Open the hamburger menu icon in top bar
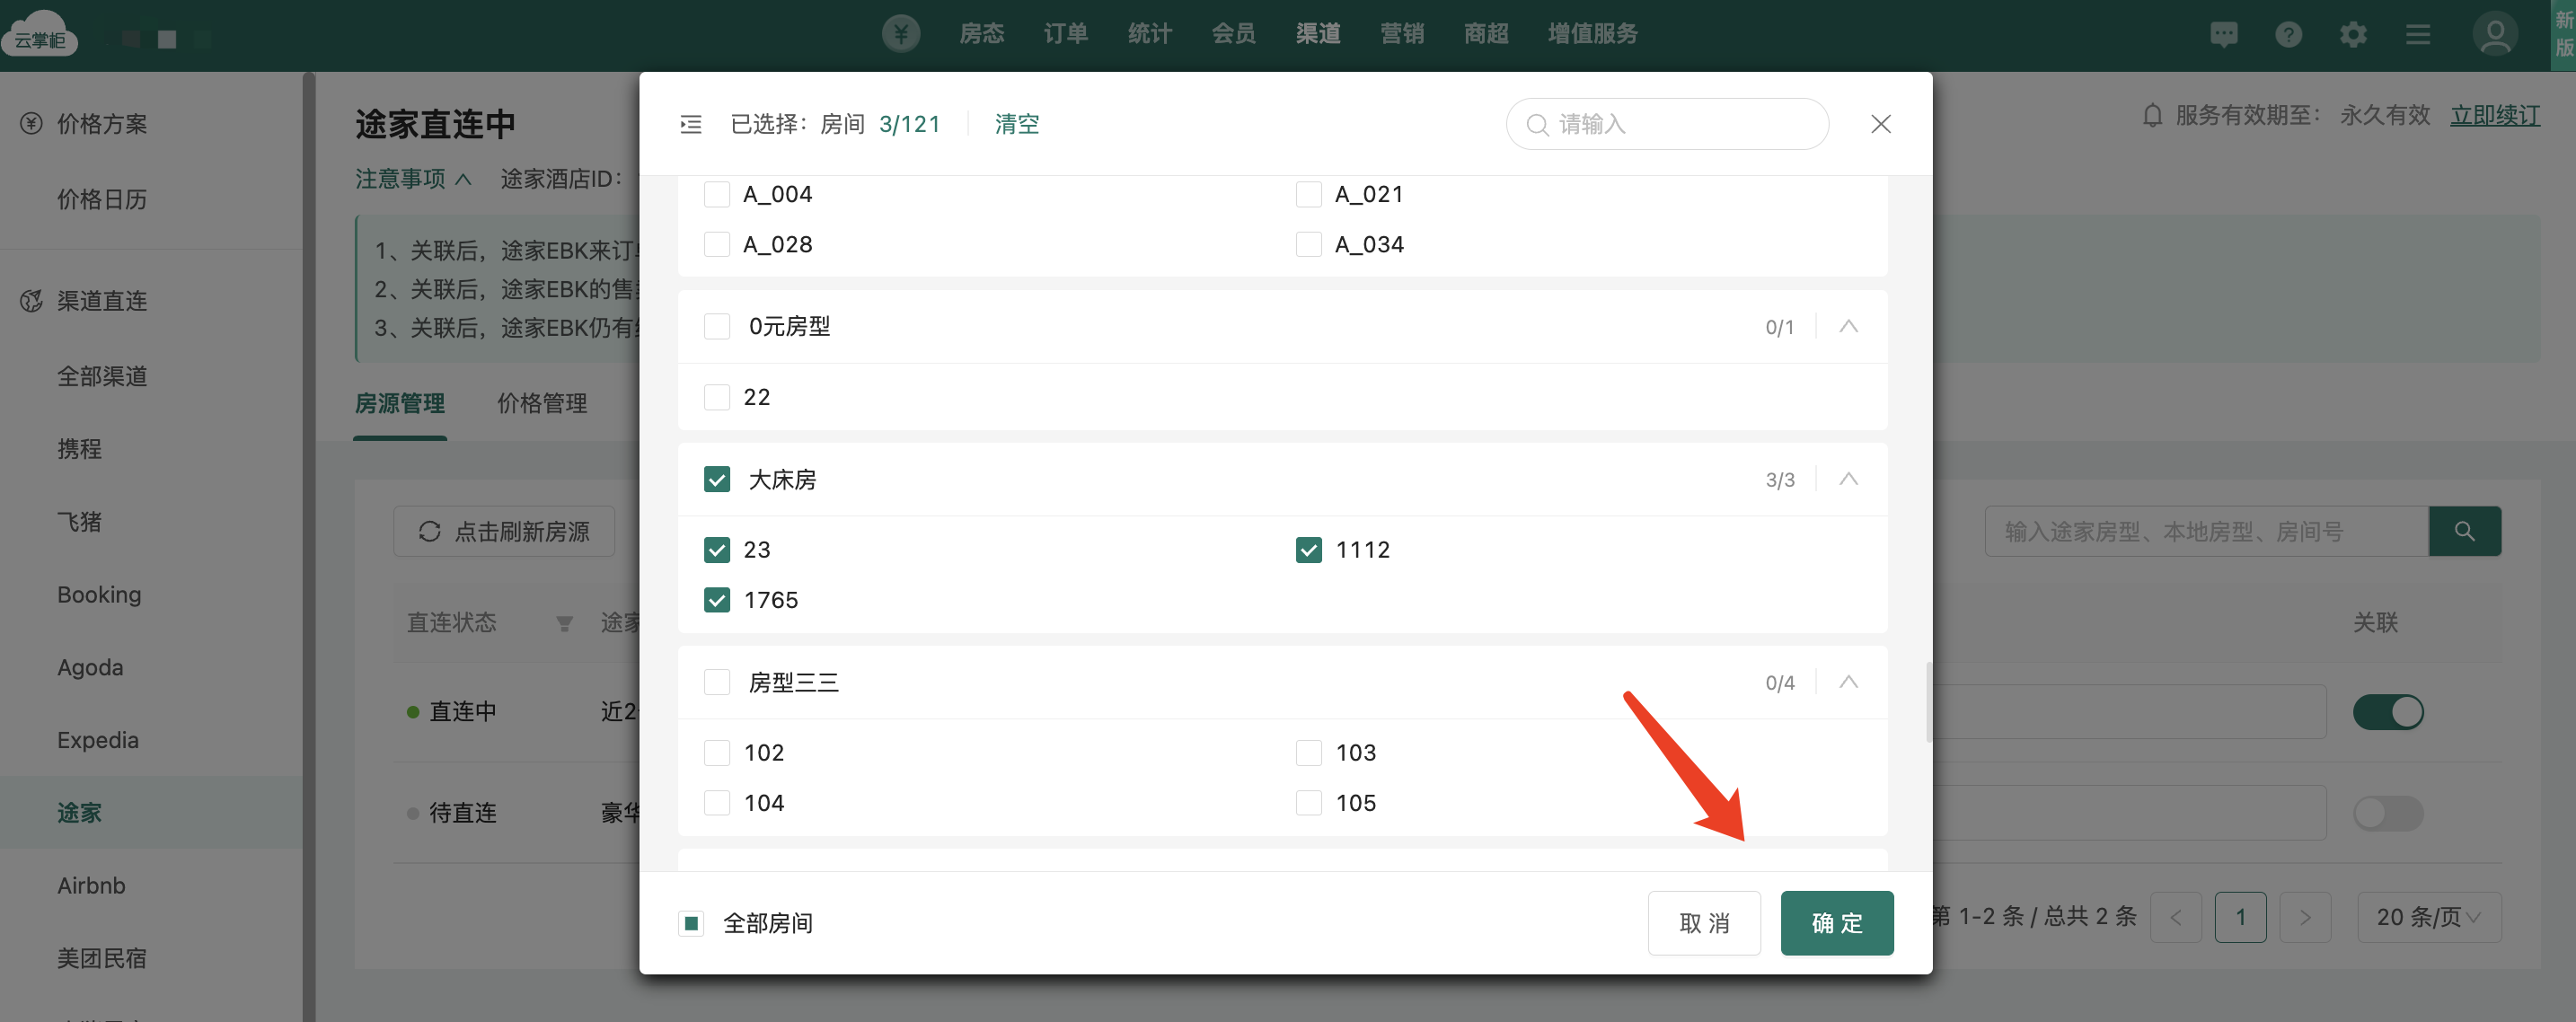2576x1022 pixels. tap(2418, 35)
